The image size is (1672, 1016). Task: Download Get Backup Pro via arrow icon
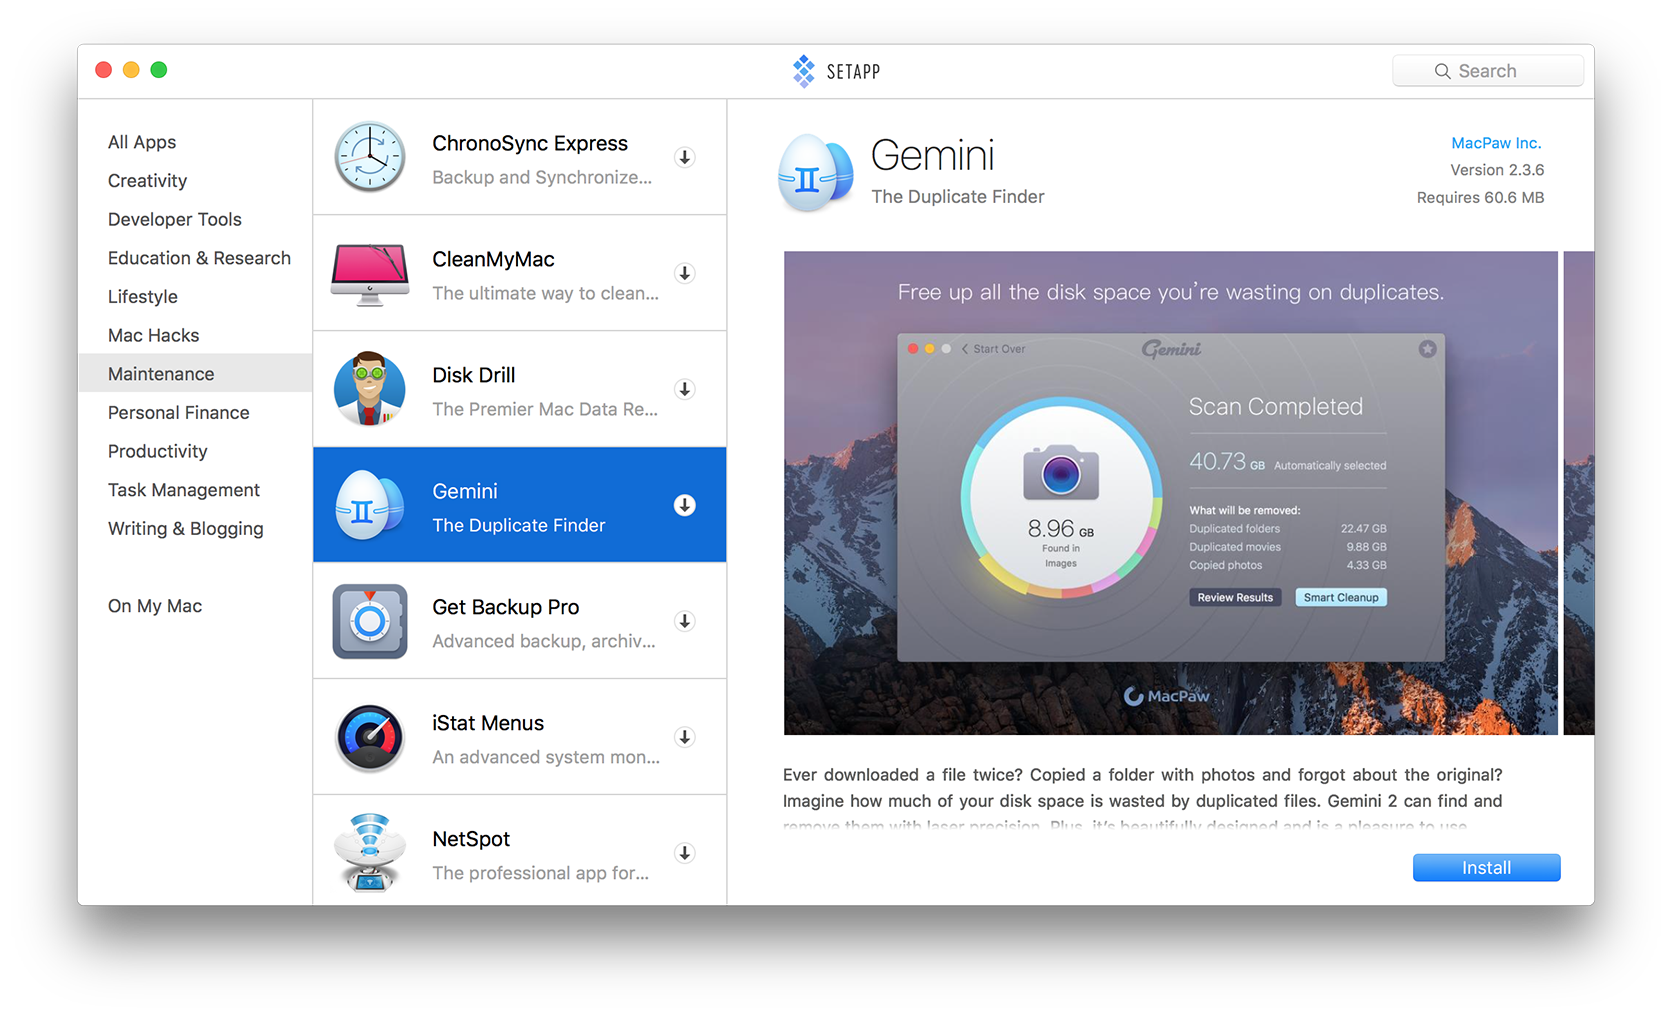[685, 621]
